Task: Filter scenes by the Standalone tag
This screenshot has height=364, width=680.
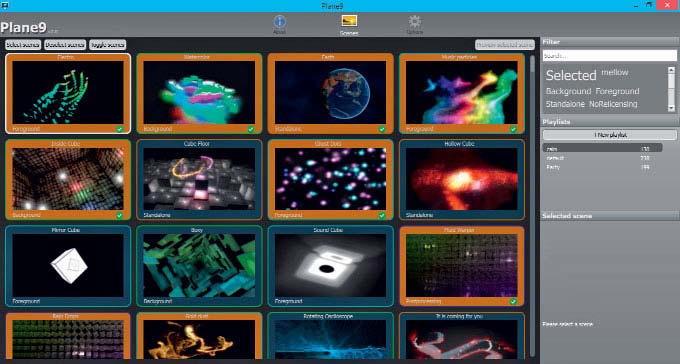Action: click(x=565, y=104)
